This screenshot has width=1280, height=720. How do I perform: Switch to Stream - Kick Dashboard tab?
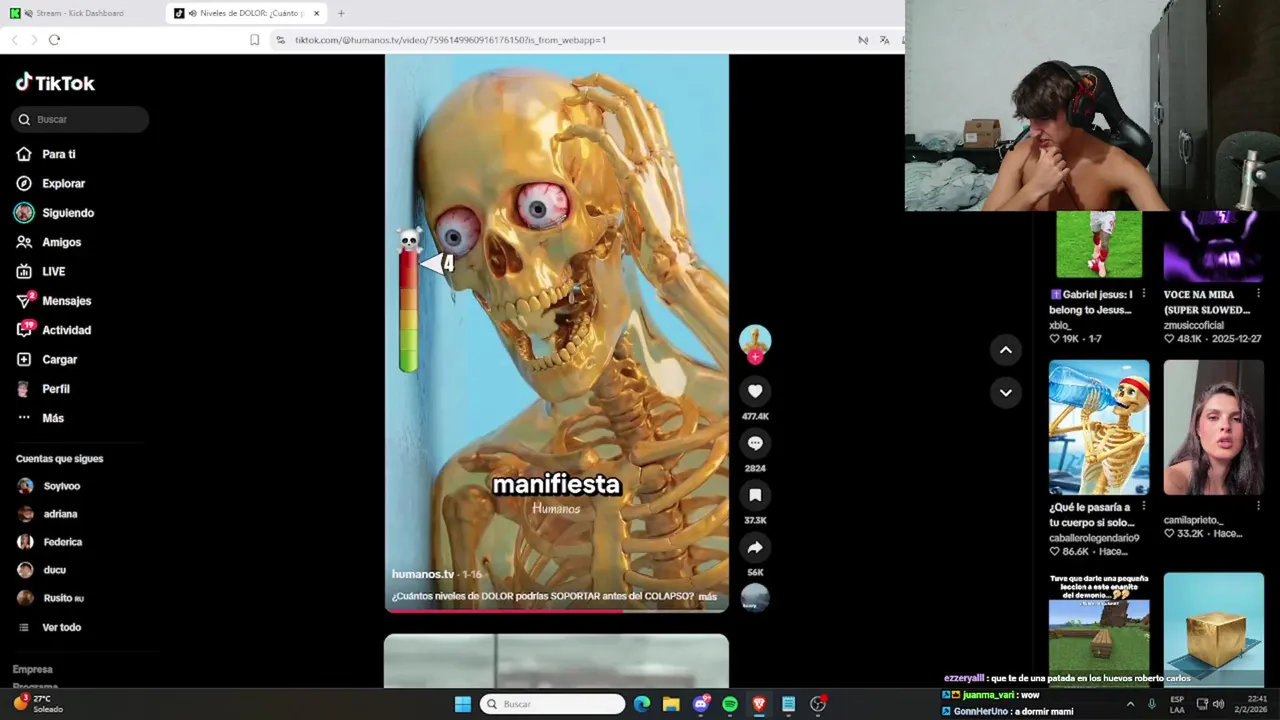pos(80,13)
